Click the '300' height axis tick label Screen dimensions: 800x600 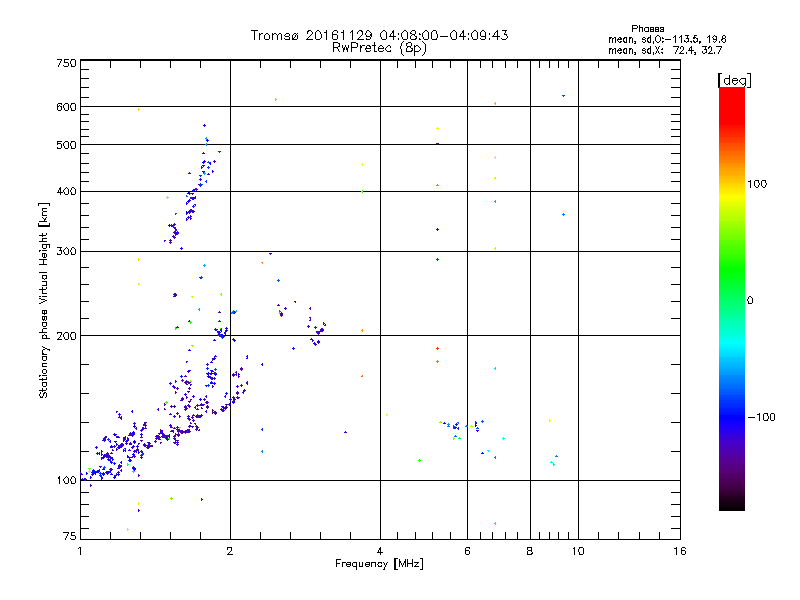click(x=67, y=251)
